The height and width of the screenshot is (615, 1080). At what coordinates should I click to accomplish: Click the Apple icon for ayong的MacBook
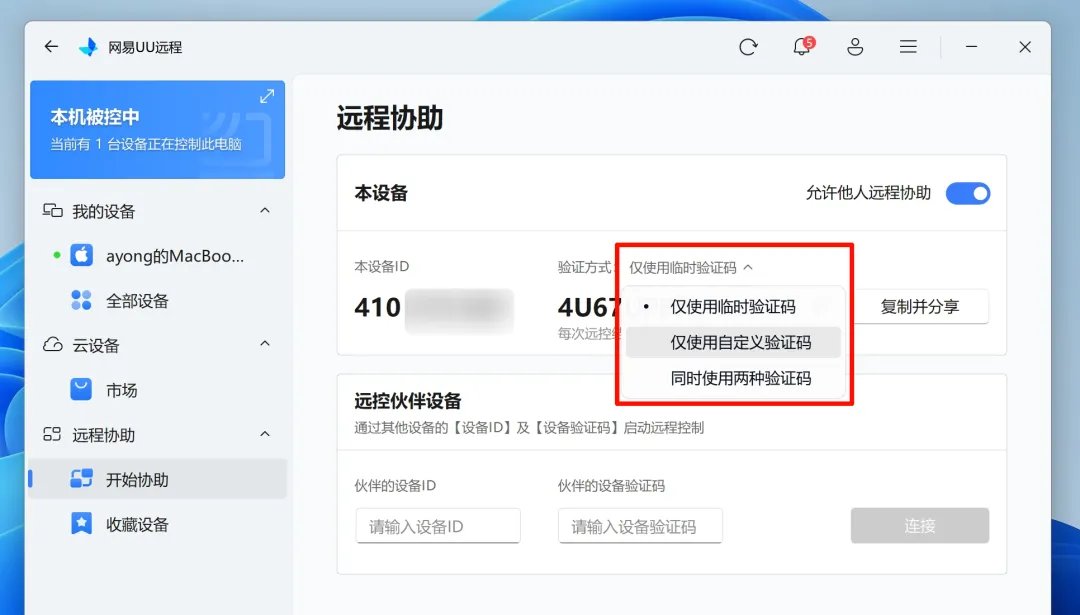click(81, 256)
